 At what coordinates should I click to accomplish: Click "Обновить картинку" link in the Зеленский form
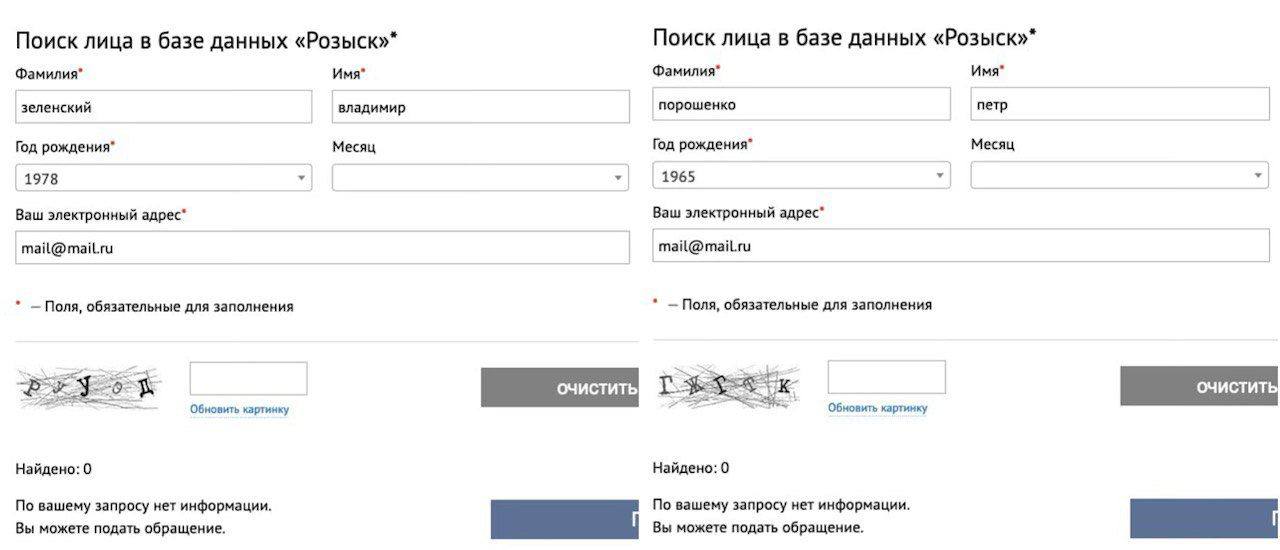click(x=239, y=409)
